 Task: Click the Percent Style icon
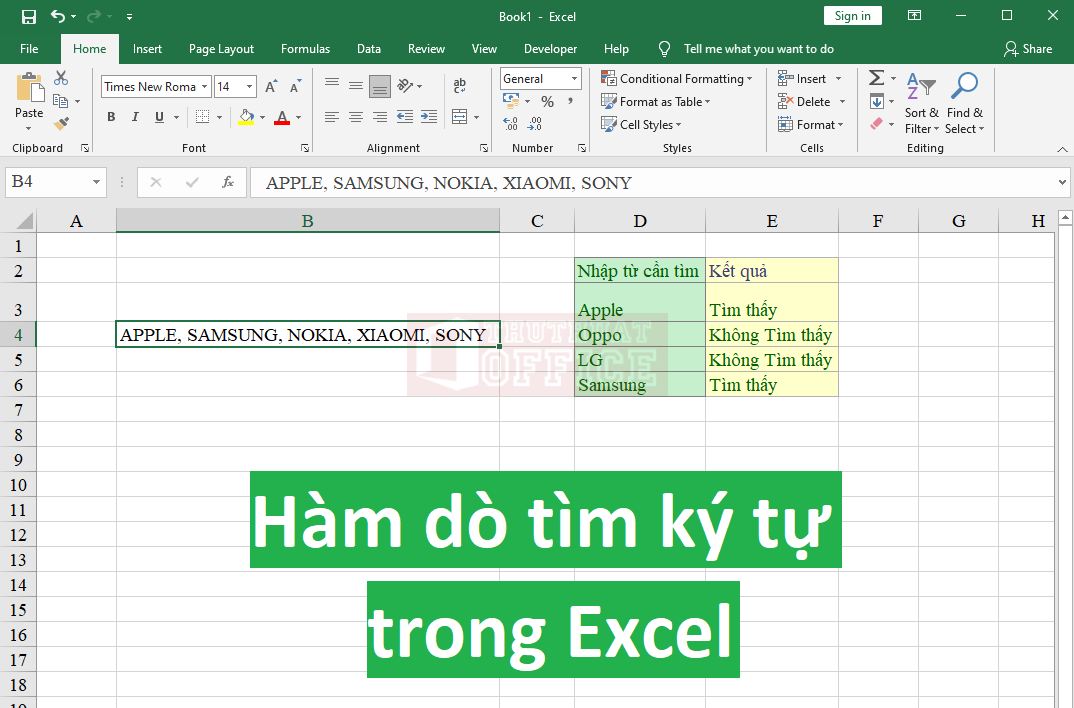547,102
